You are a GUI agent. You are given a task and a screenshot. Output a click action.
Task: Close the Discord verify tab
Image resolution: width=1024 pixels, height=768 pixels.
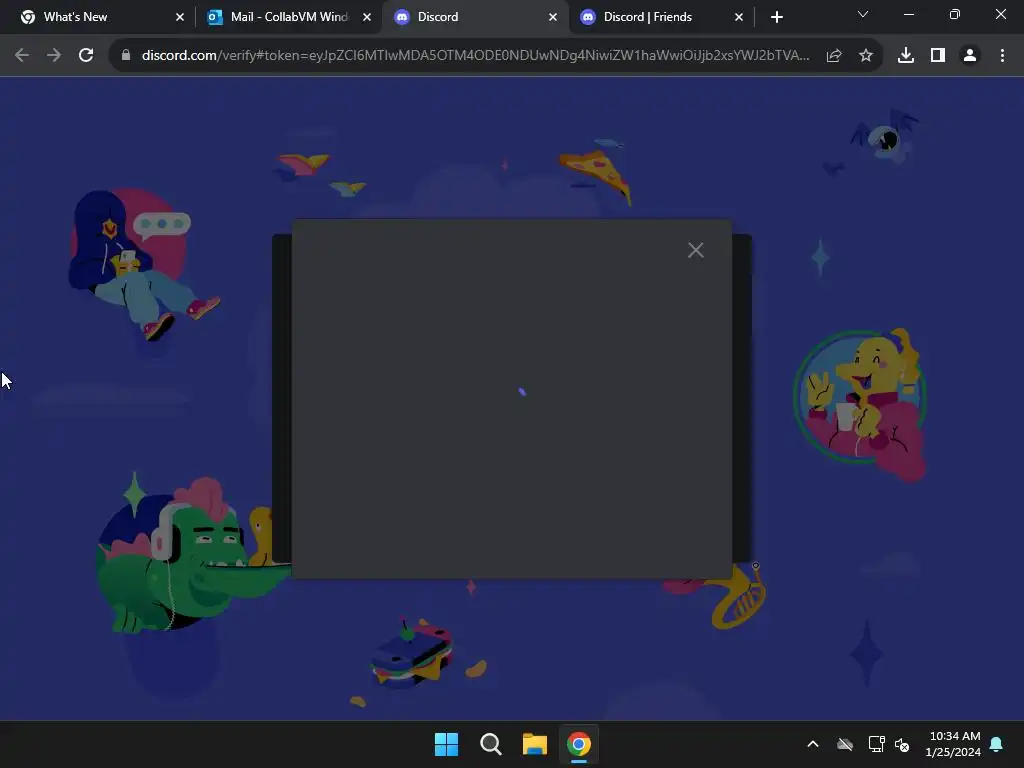point(553,17)
